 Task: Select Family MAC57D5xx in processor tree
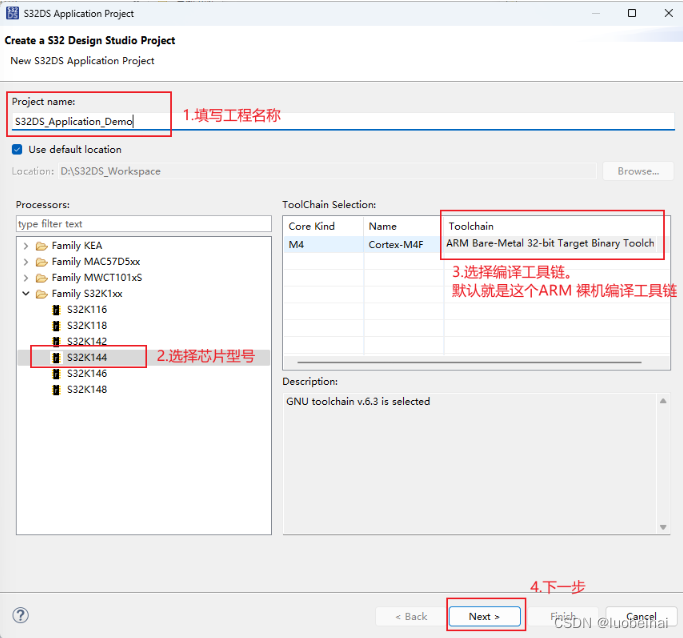coord(96,262)
